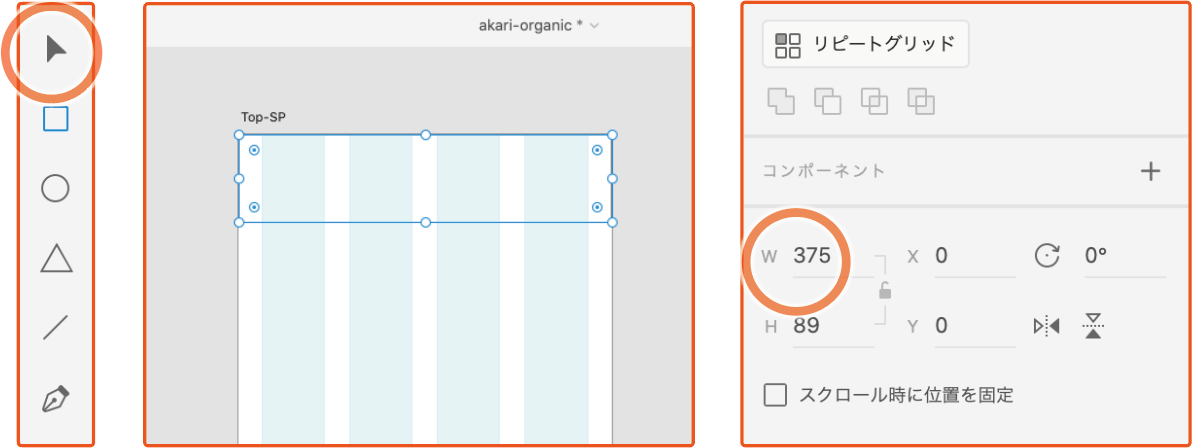Flip the selection horizontally
This screenshot has height=448, width=1192.
[1046, 326]
